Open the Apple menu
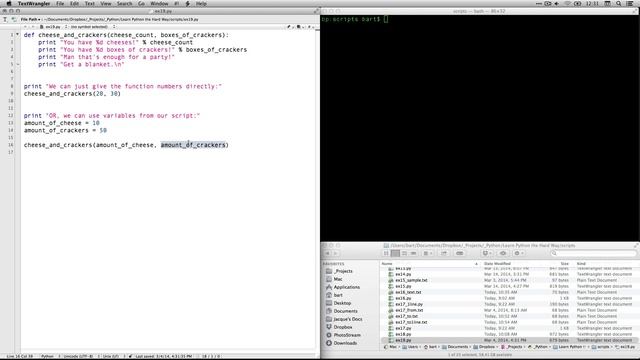Image resolution: width=640 pixels, height=360 pixels. (9, 3)
